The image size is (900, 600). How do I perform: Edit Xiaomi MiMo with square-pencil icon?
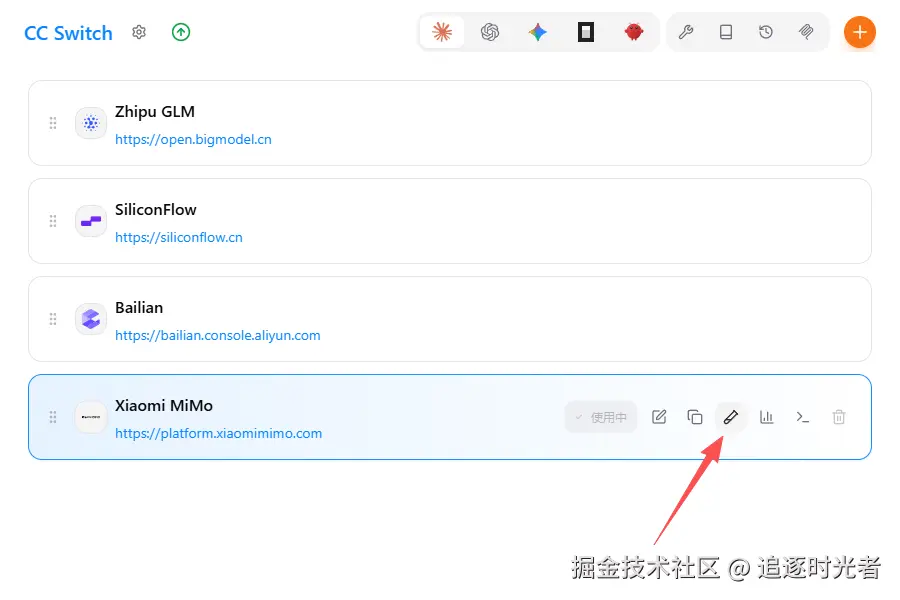(659, 417)
